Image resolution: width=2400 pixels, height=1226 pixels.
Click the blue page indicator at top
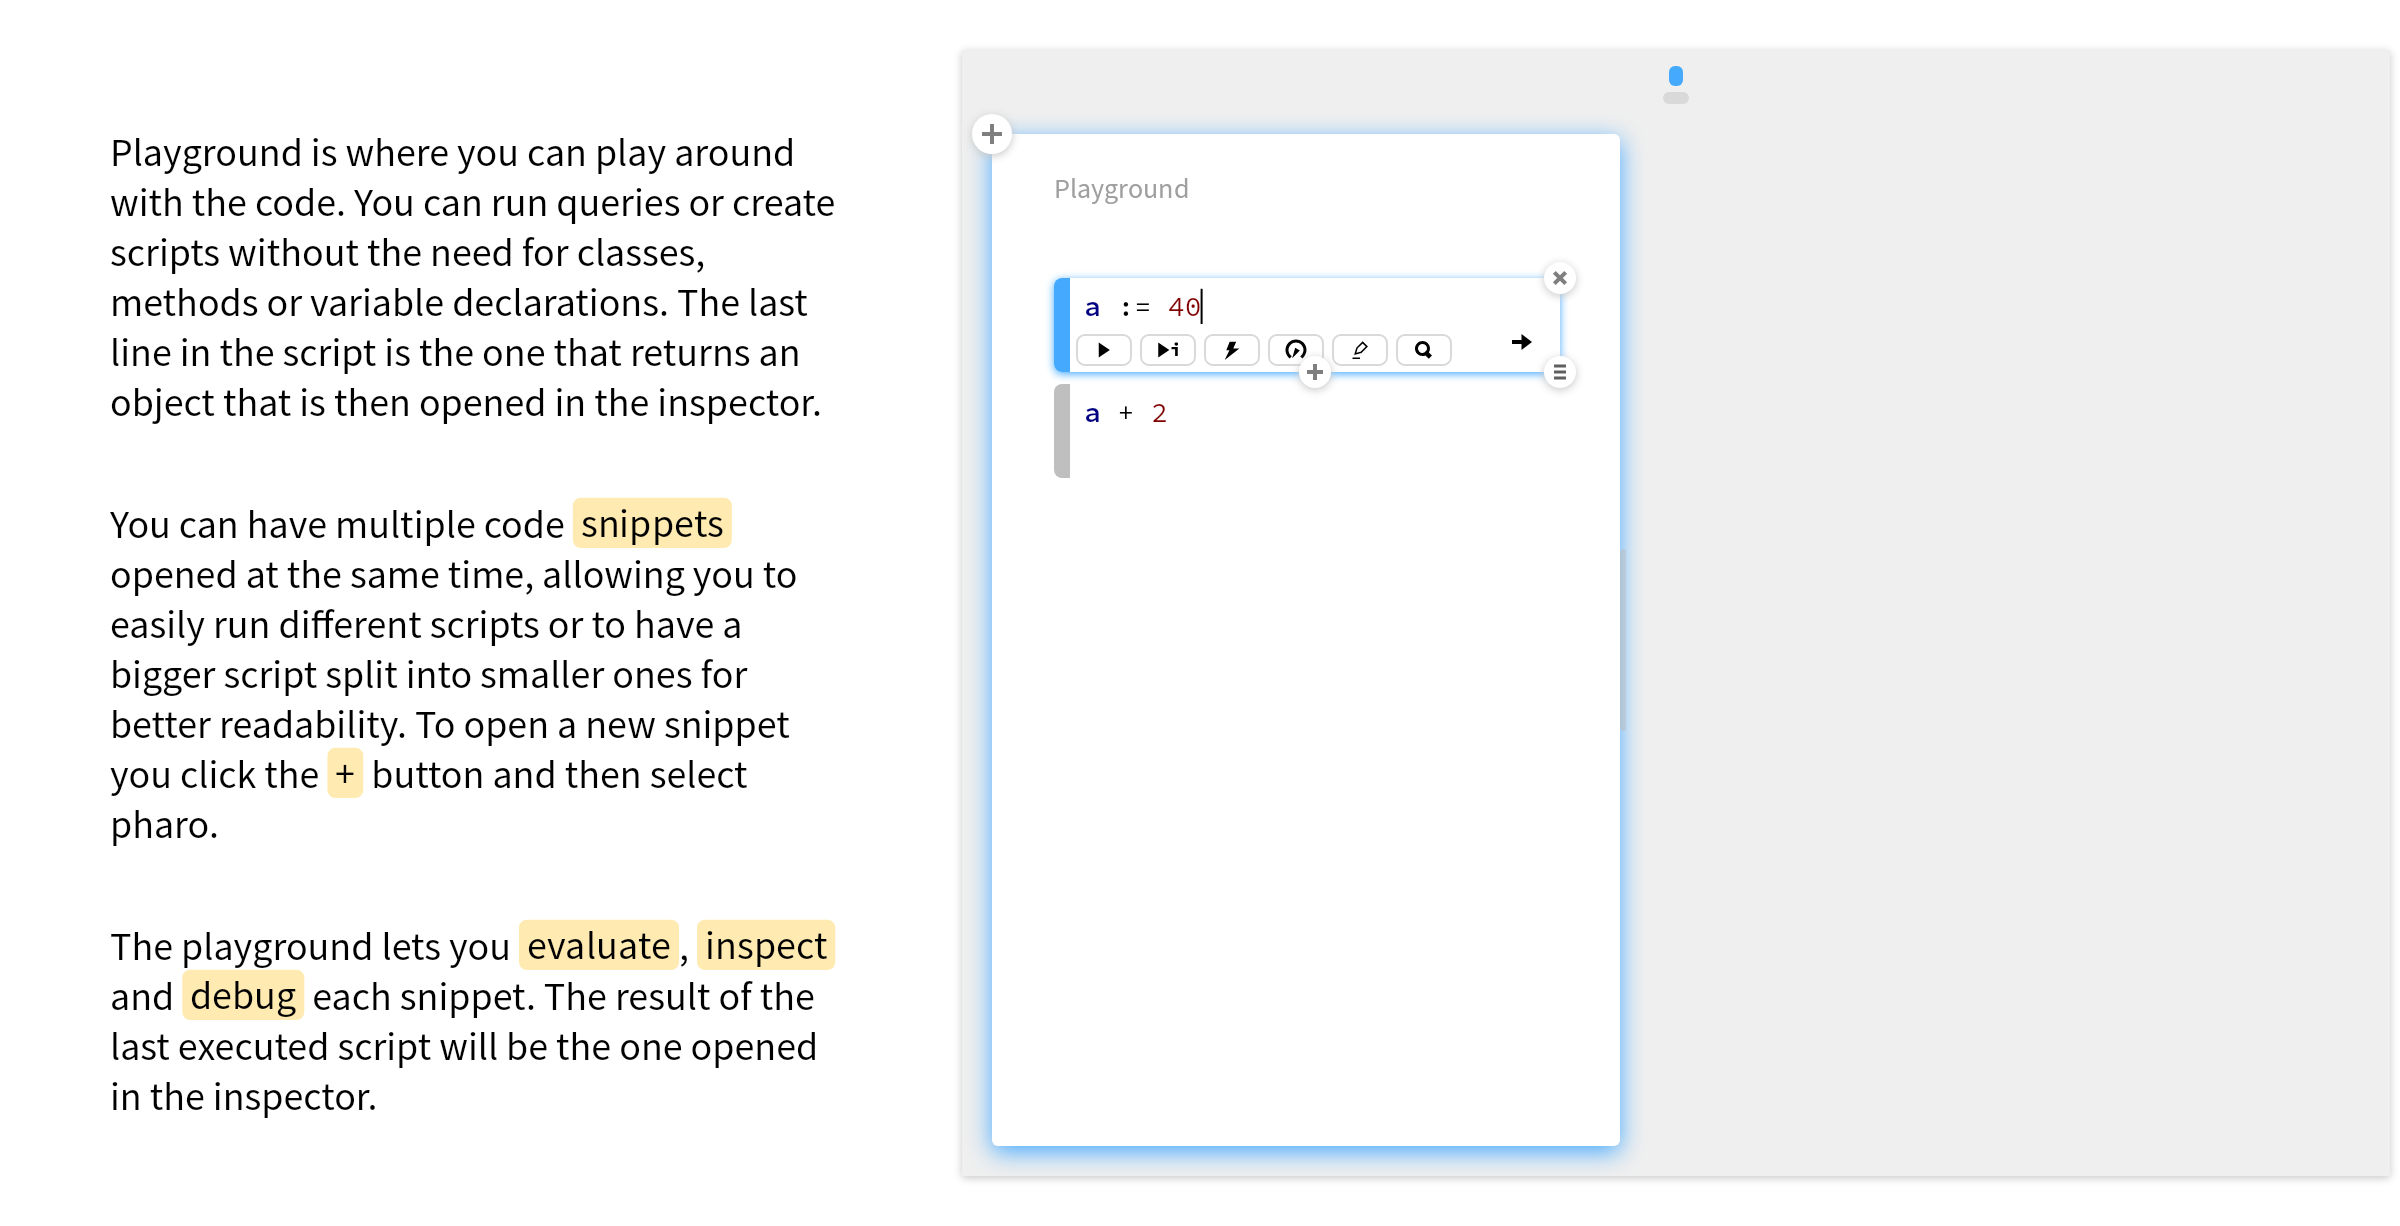point(1676,76)
